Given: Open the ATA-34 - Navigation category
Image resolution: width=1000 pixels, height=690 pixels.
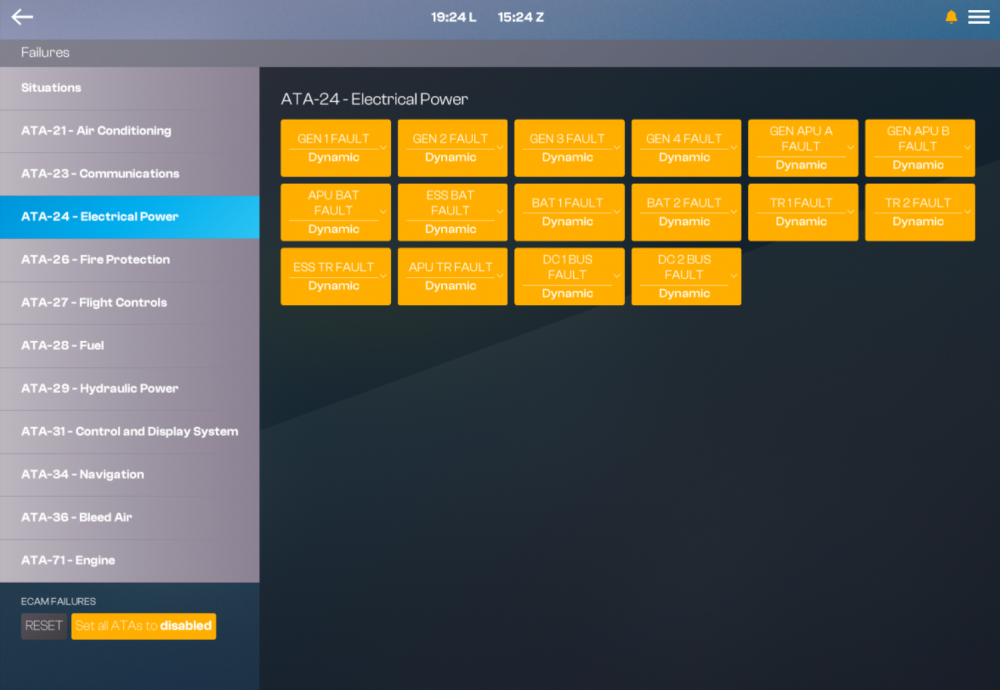Looking at the screenshot, I should pyautogui.click(x=129, y=474).
